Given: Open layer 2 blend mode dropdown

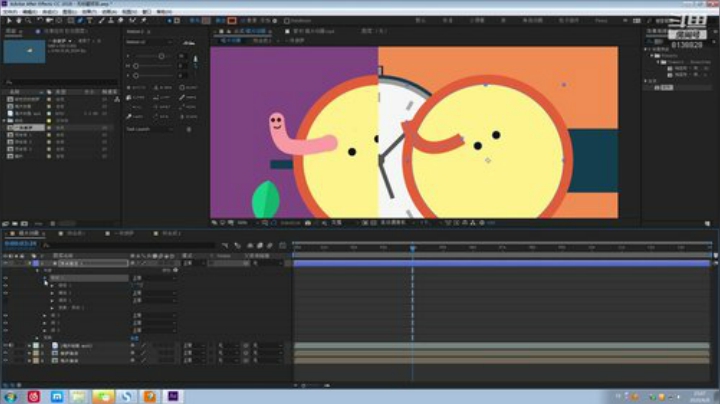Looking at the screenshot, I should click(194, 346).
